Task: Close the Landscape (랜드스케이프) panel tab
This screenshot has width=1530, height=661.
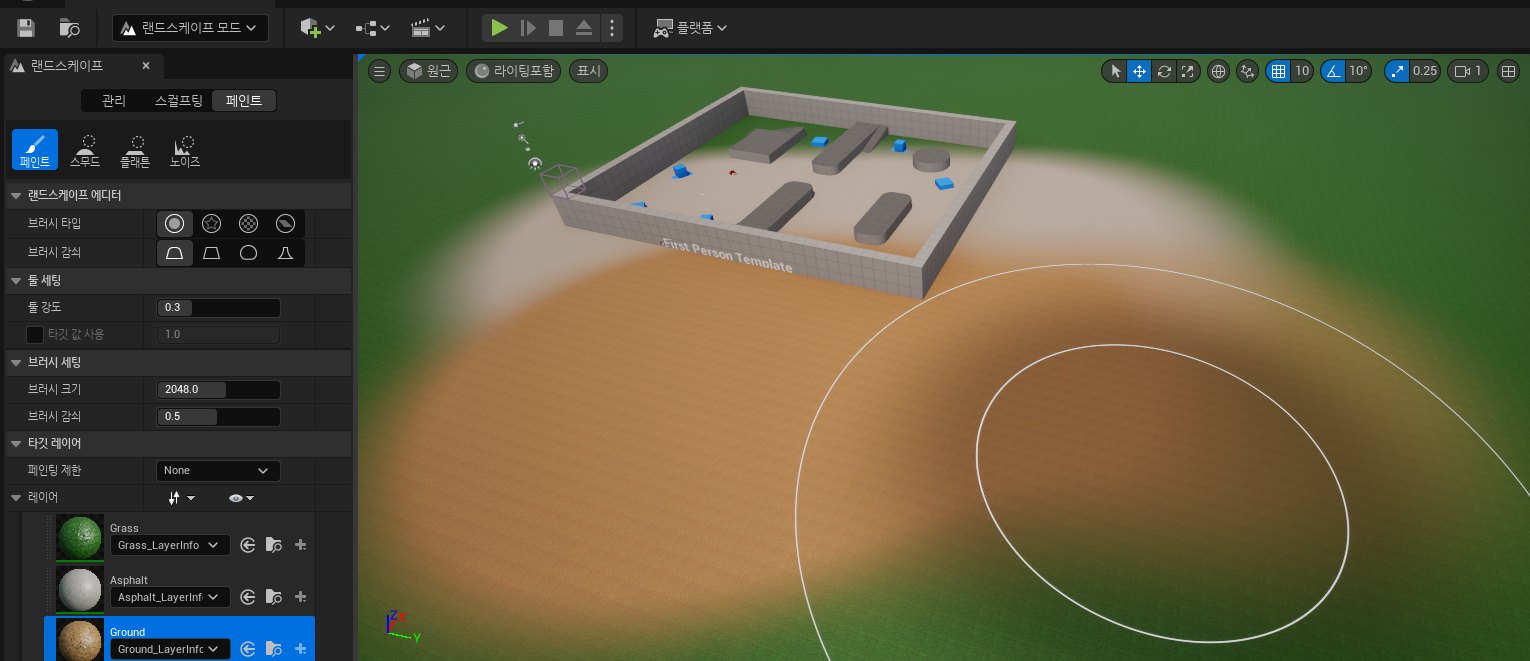Action: pyautogui.click(x=146, y=66)
